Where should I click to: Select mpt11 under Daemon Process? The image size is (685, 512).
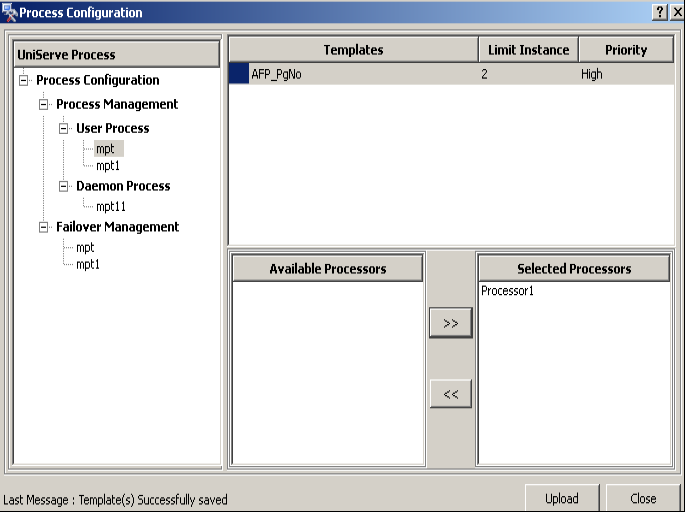pos(111,206)
